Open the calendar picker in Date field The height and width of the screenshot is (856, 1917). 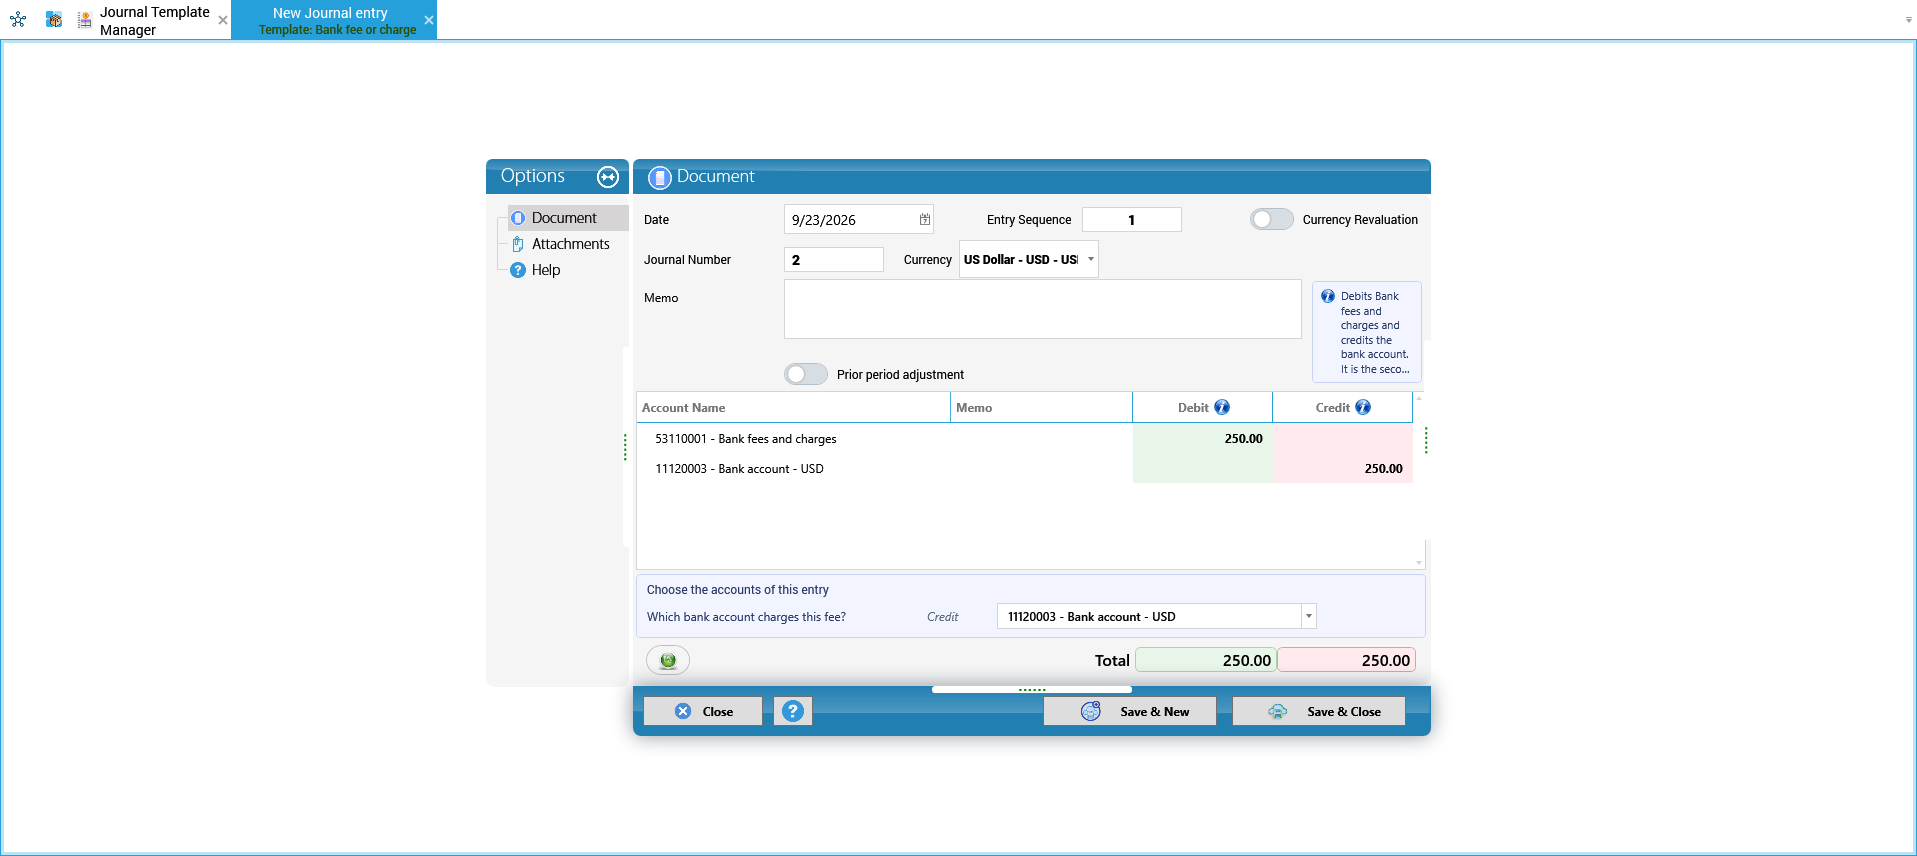tap(925, 219)
